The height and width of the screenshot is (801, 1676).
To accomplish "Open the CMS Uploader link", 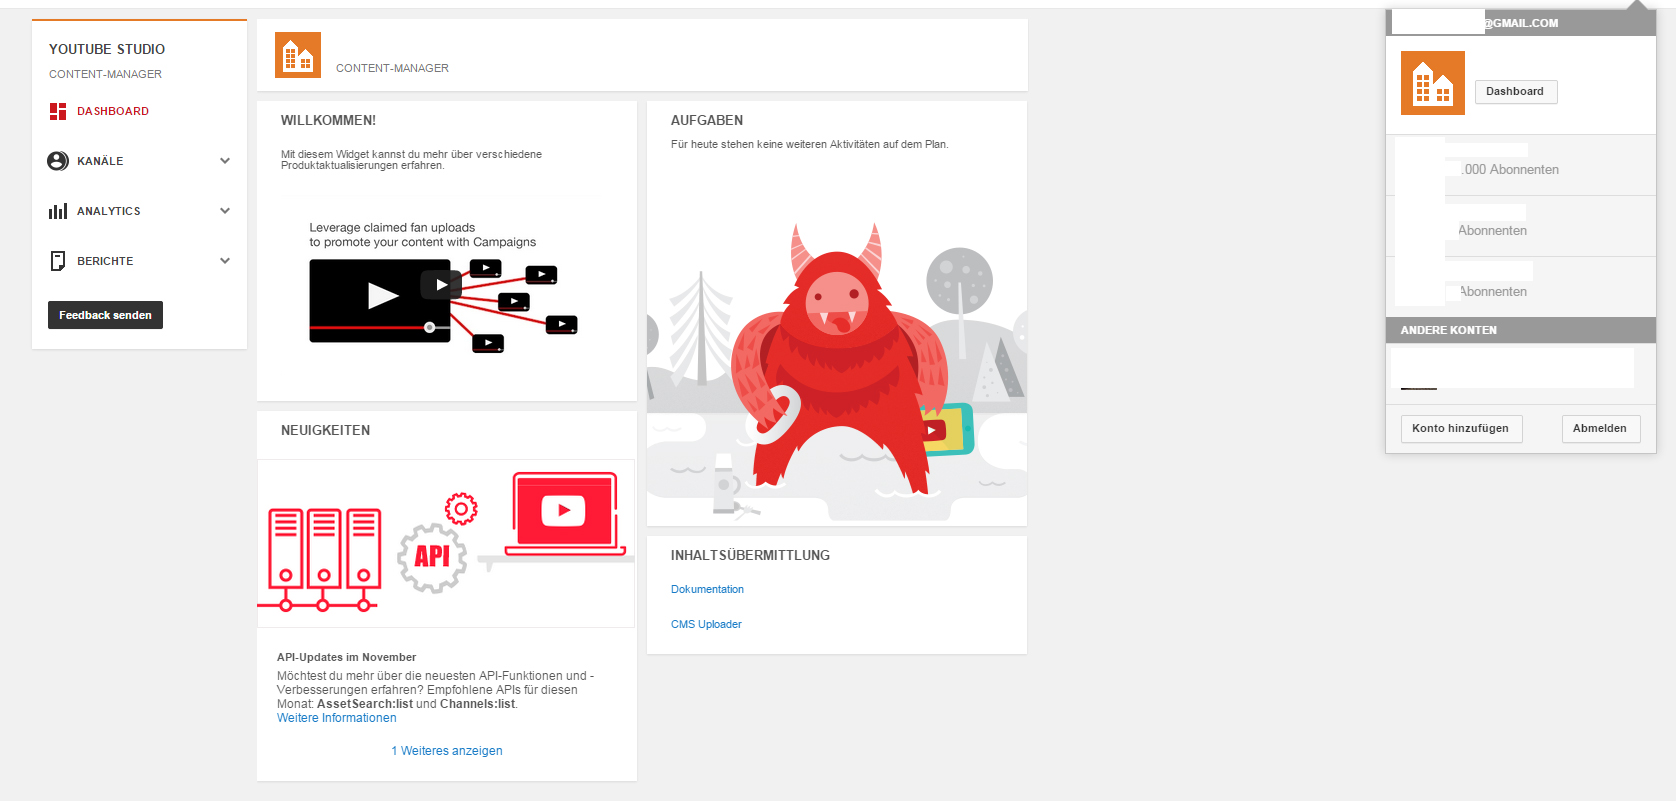I will (x=706, y=624).
